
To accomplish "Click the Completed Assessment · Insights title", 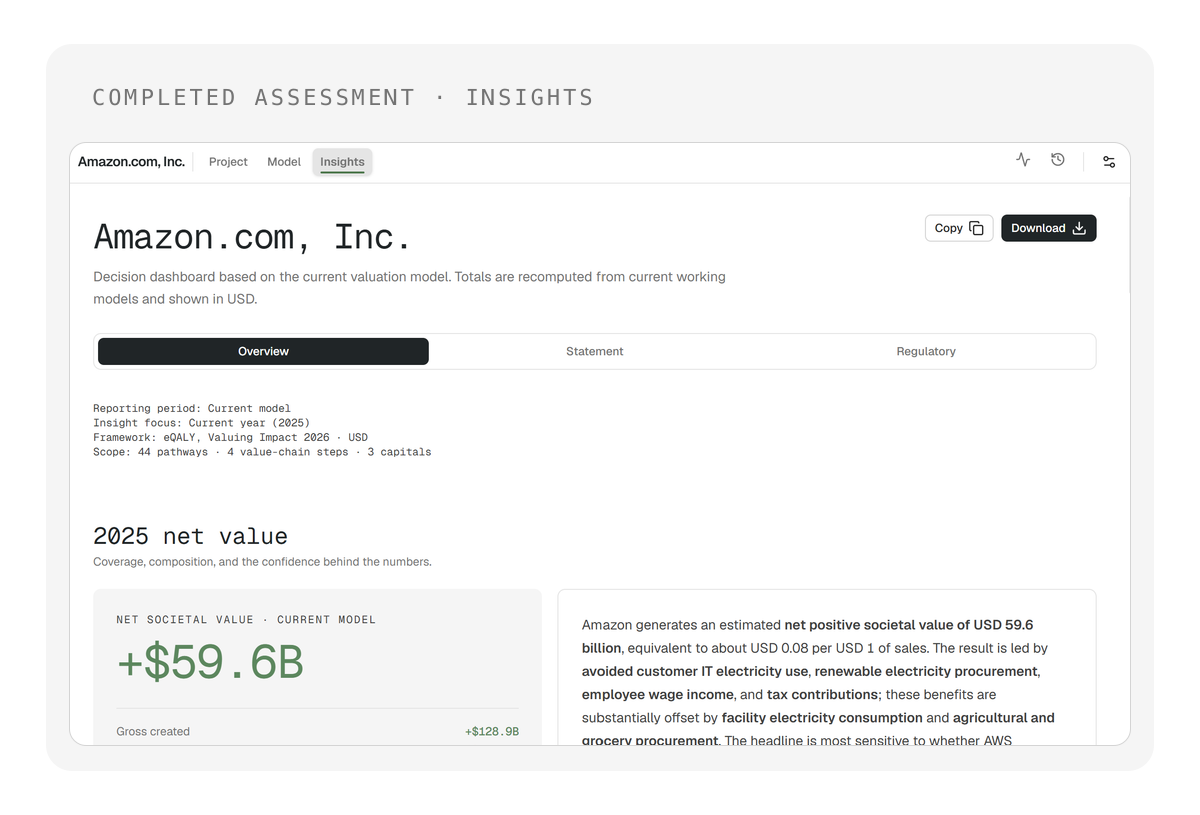I will pos(343,97).
